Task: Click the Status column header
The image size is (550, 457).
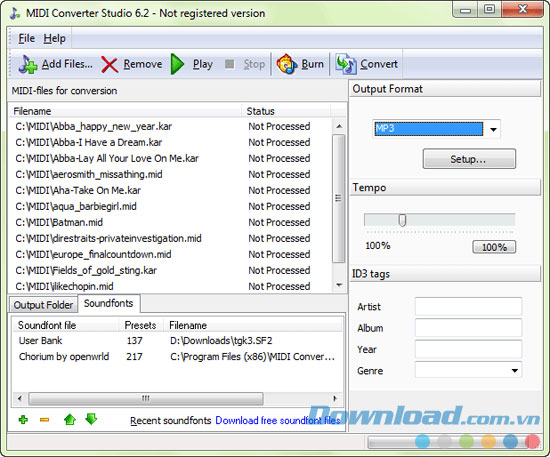Action: pyautogui.click(x=286, y=111)
